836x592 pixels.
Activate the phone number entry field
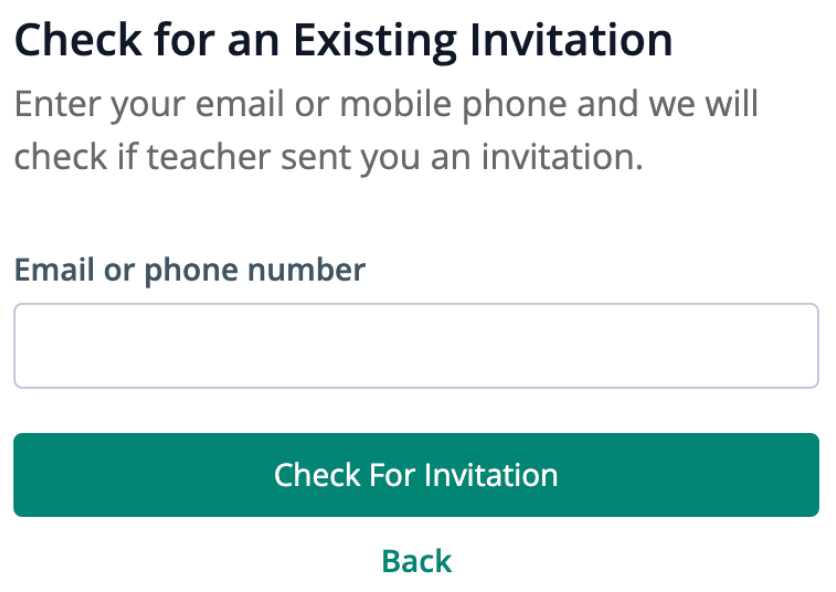pos(416,346)
